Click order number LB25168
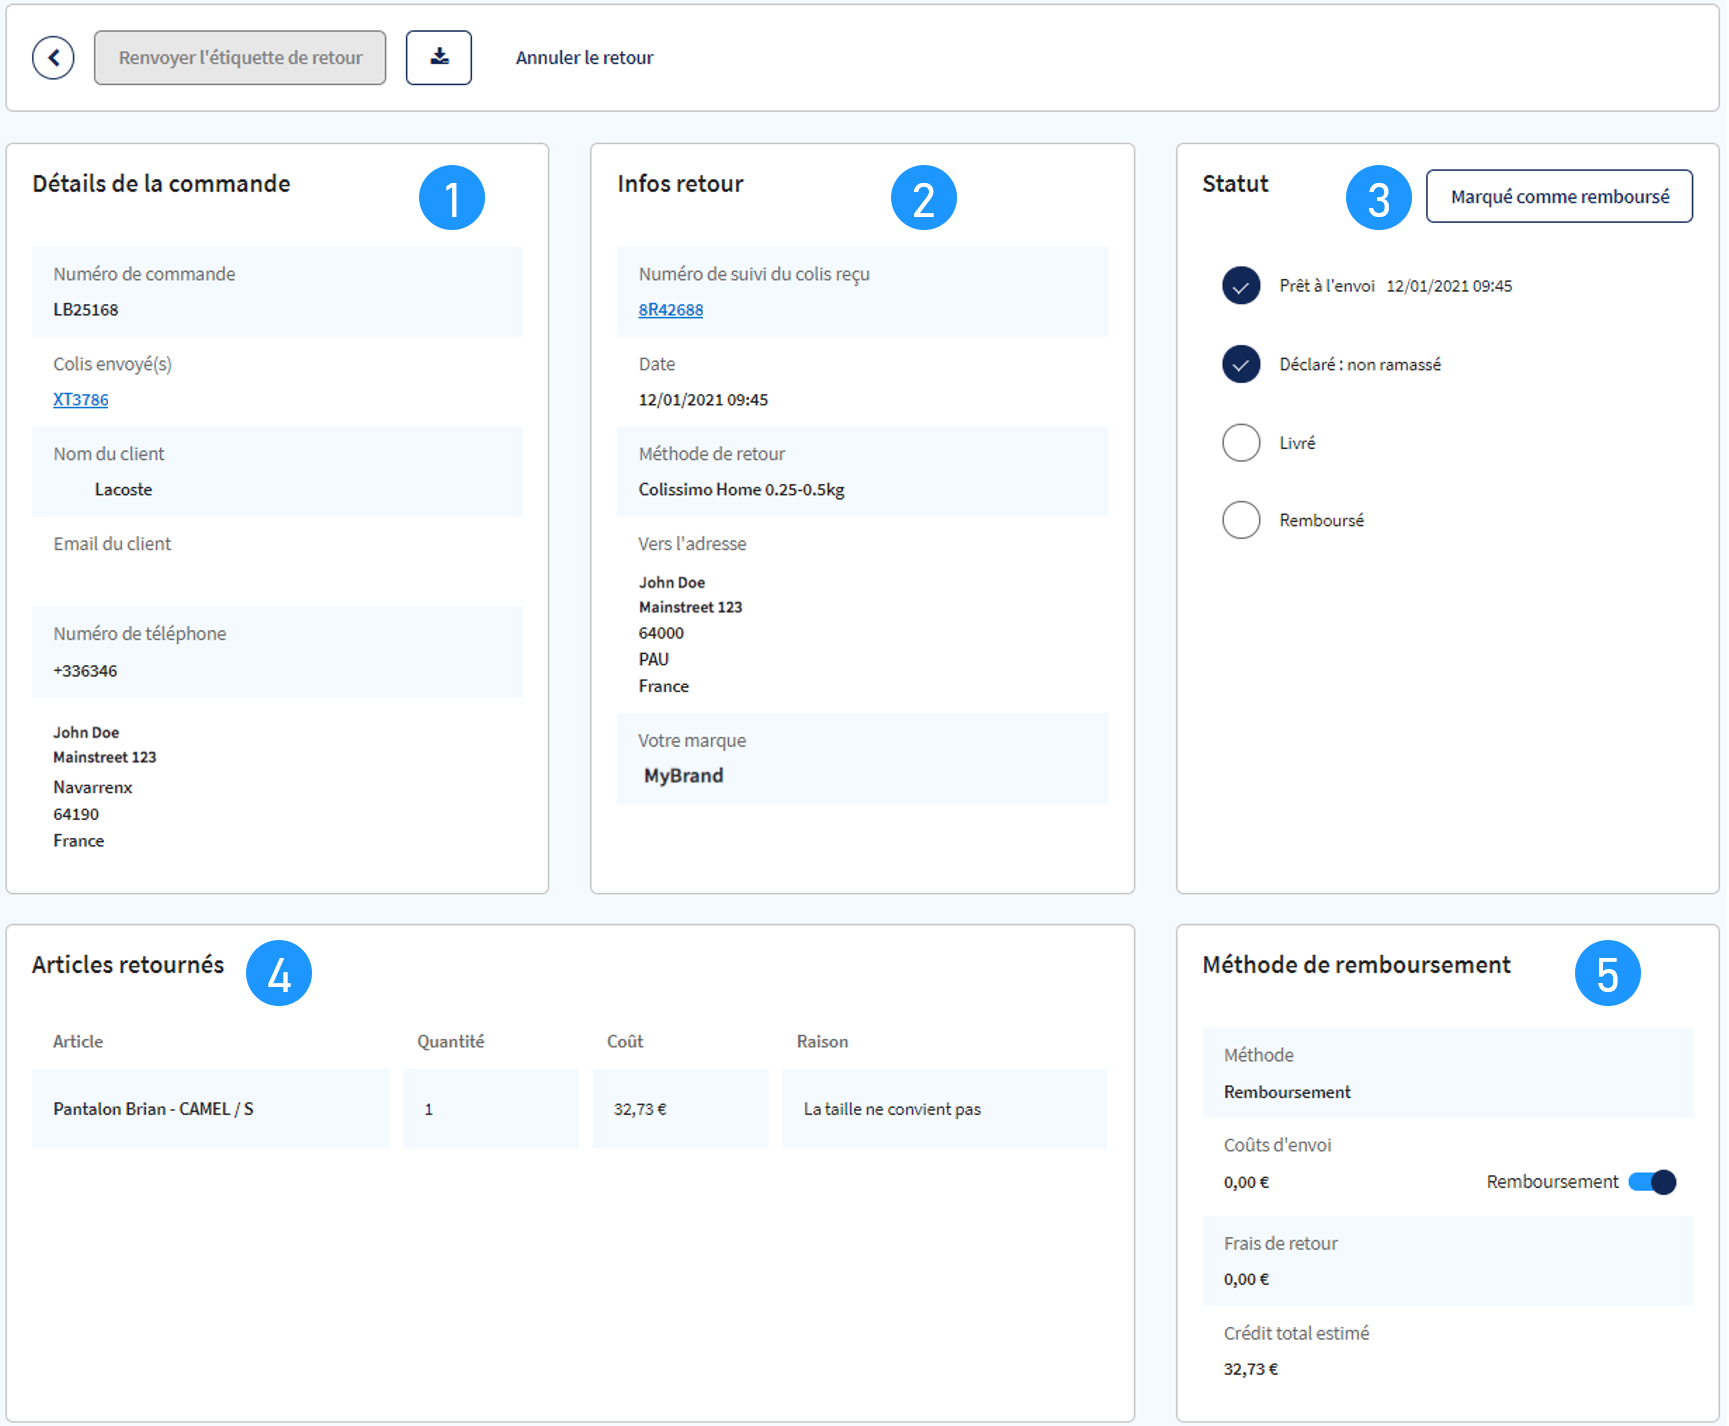This screenshot has width=1729, height=1426. click(86, 310)
